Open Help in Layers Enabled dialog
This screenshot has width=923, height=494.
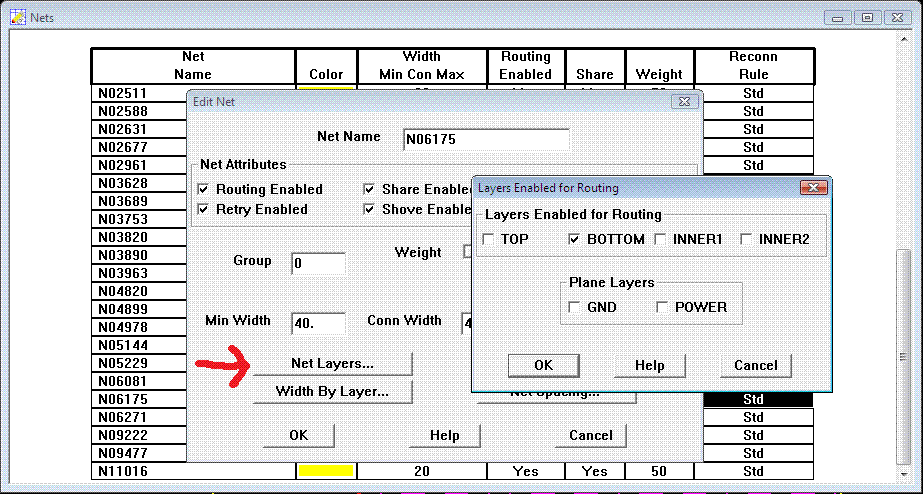(x=649, y=366)
